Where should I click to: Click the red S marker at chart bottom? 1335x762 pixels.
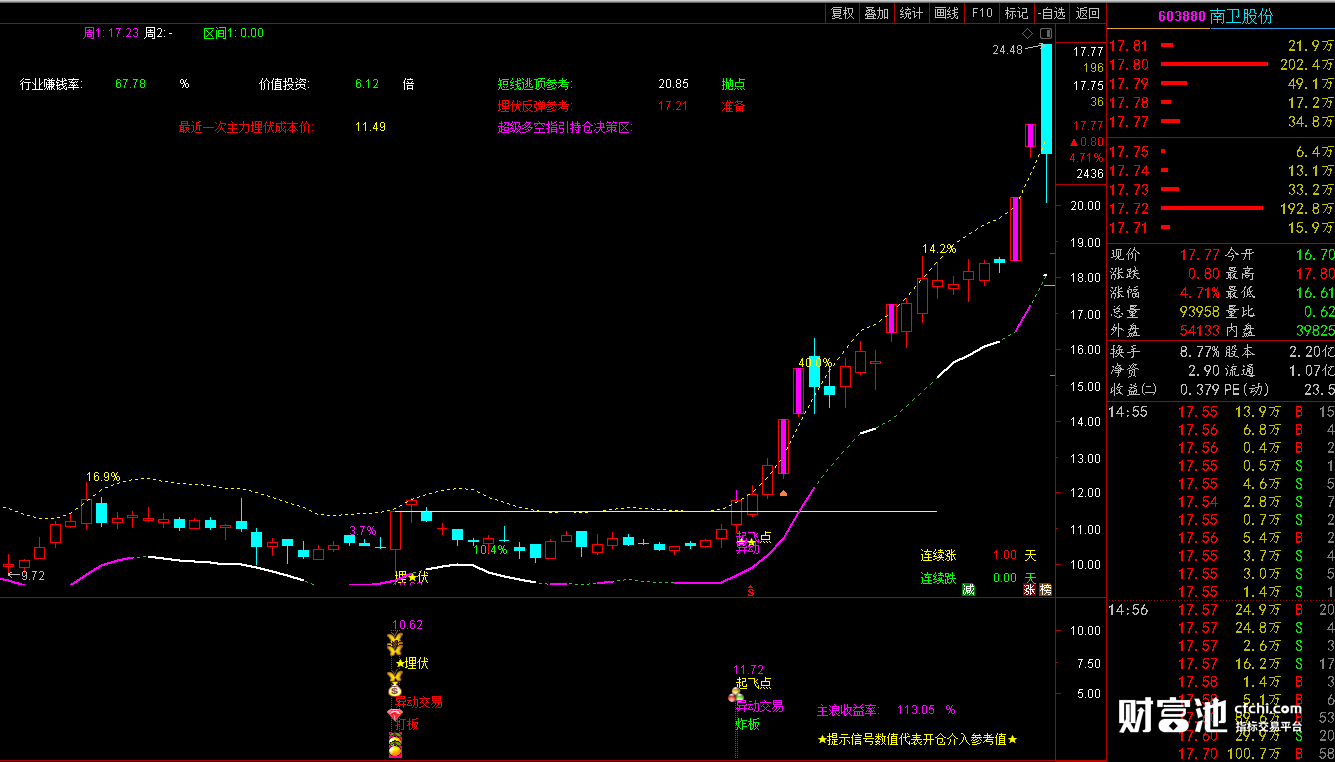pyautogui.click(x=750, y=591)
